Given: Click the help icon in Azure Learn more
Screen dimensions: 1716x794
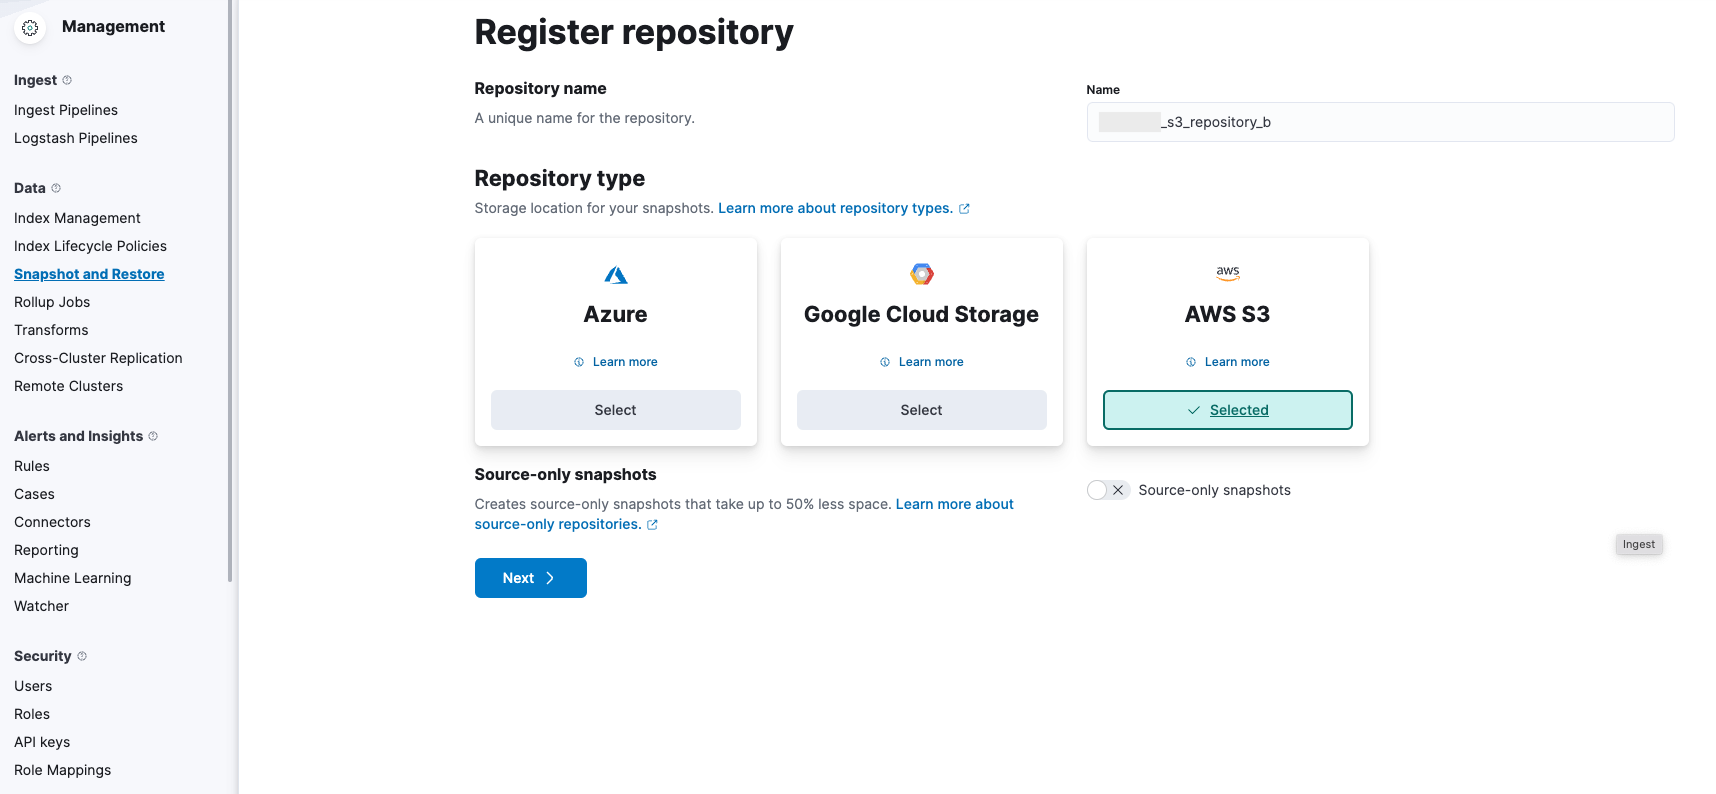Looking at the screenshot, I should (x=579, y=362).
